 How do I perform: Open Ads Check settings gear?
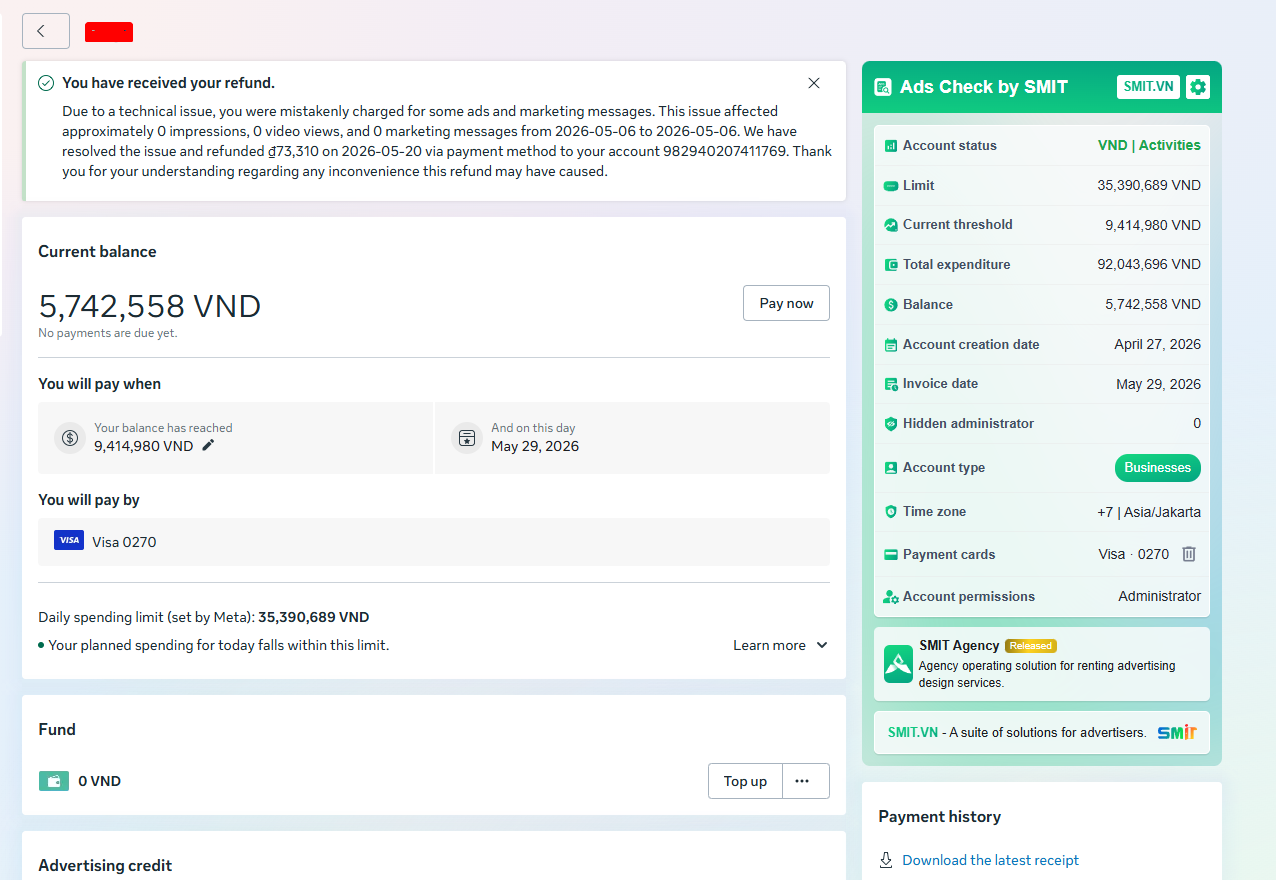[x=1198, y=87]
